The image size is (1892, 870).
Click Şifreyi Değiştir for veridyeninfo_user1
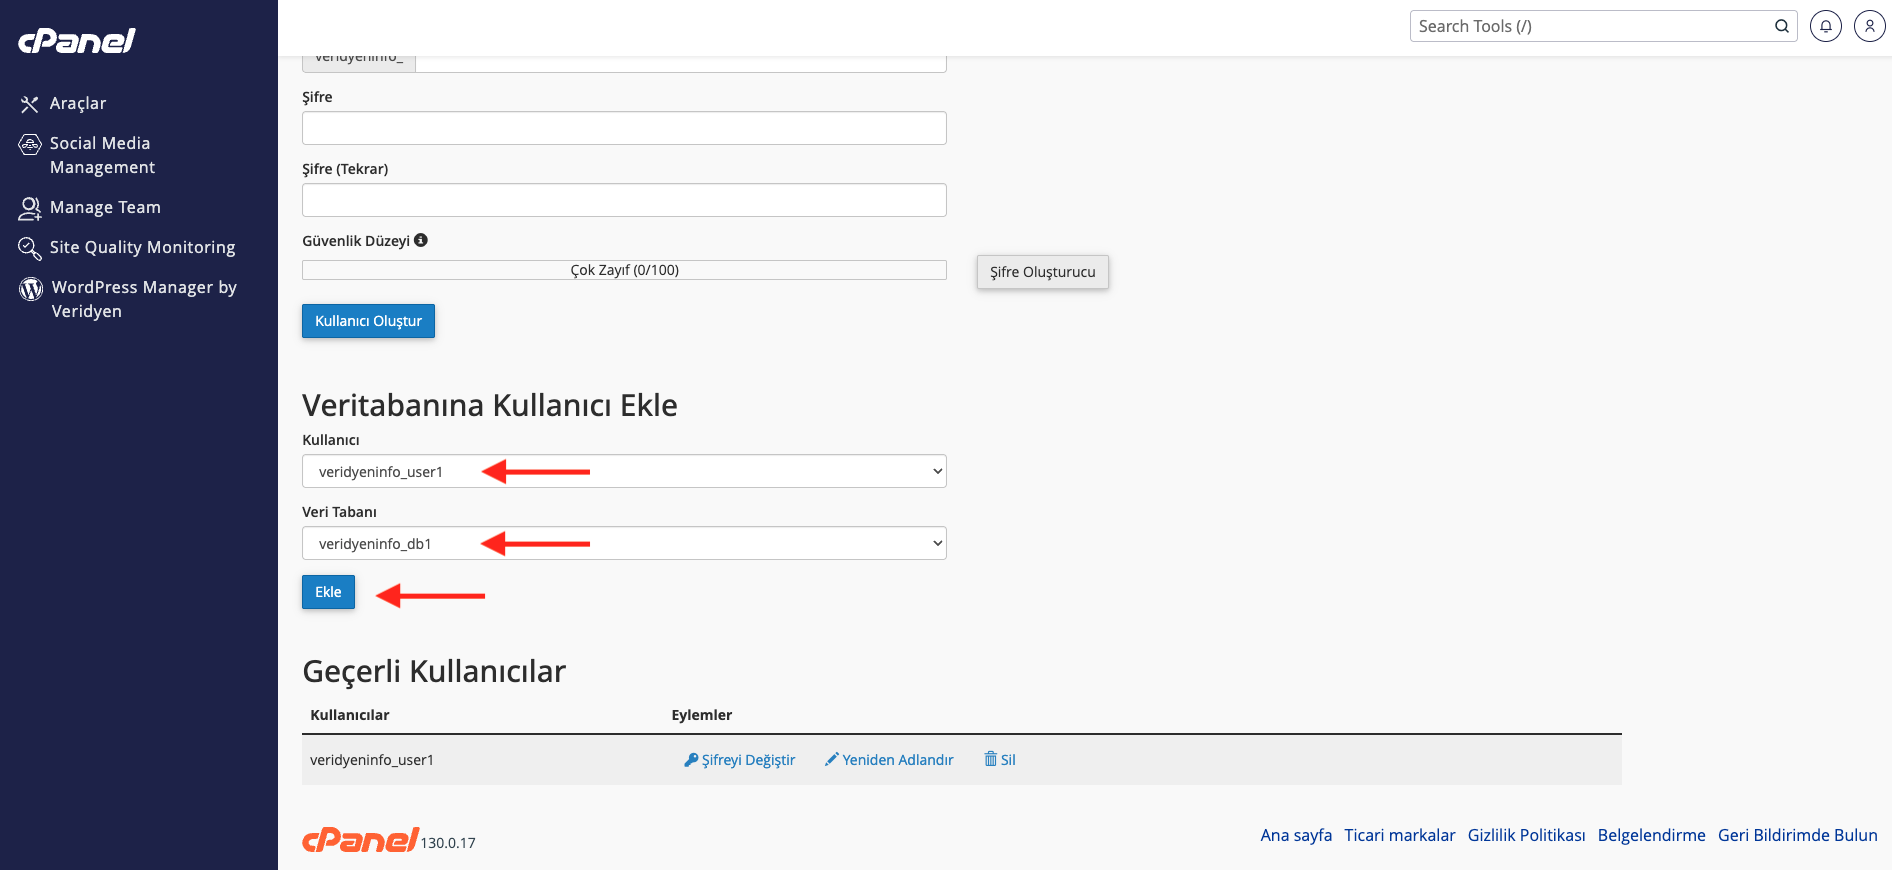pos(740,760)
